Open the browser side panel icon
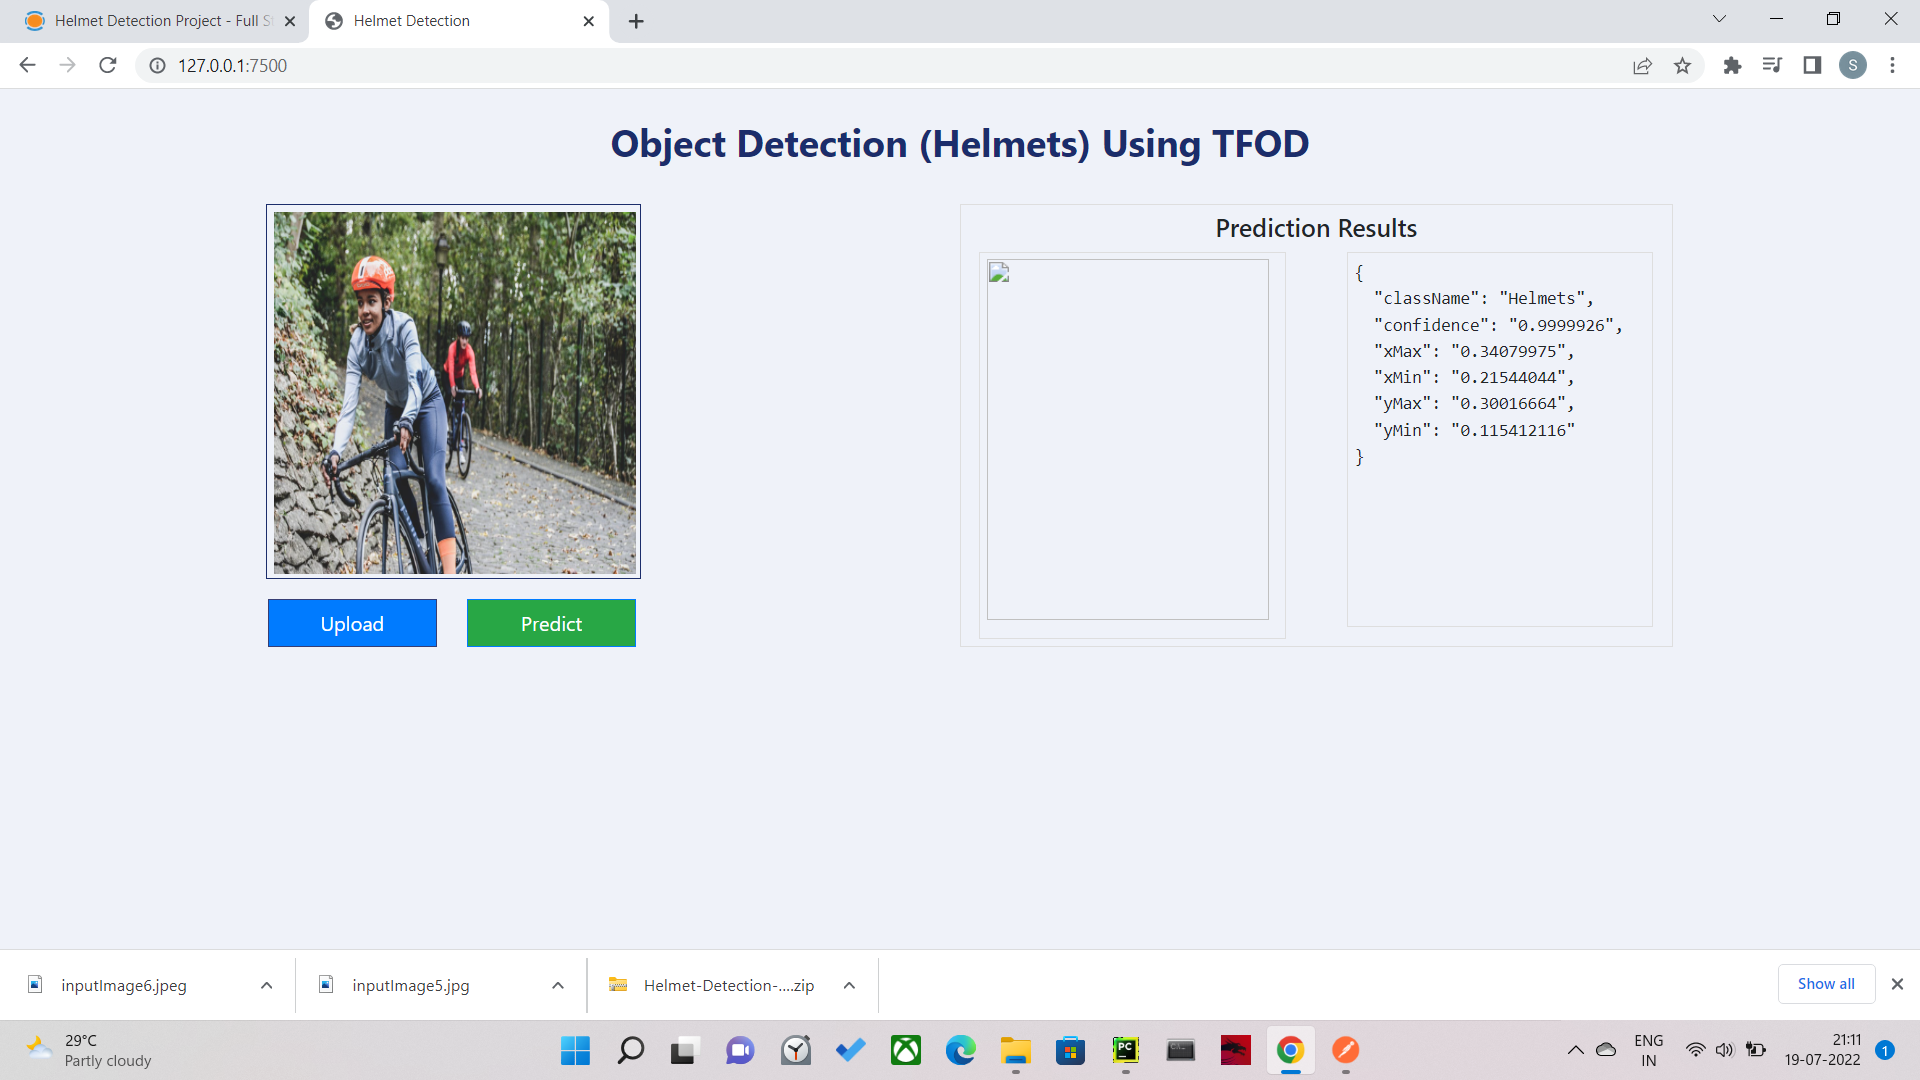This screenshot has height=1080, width=1920. (1812, 65)
